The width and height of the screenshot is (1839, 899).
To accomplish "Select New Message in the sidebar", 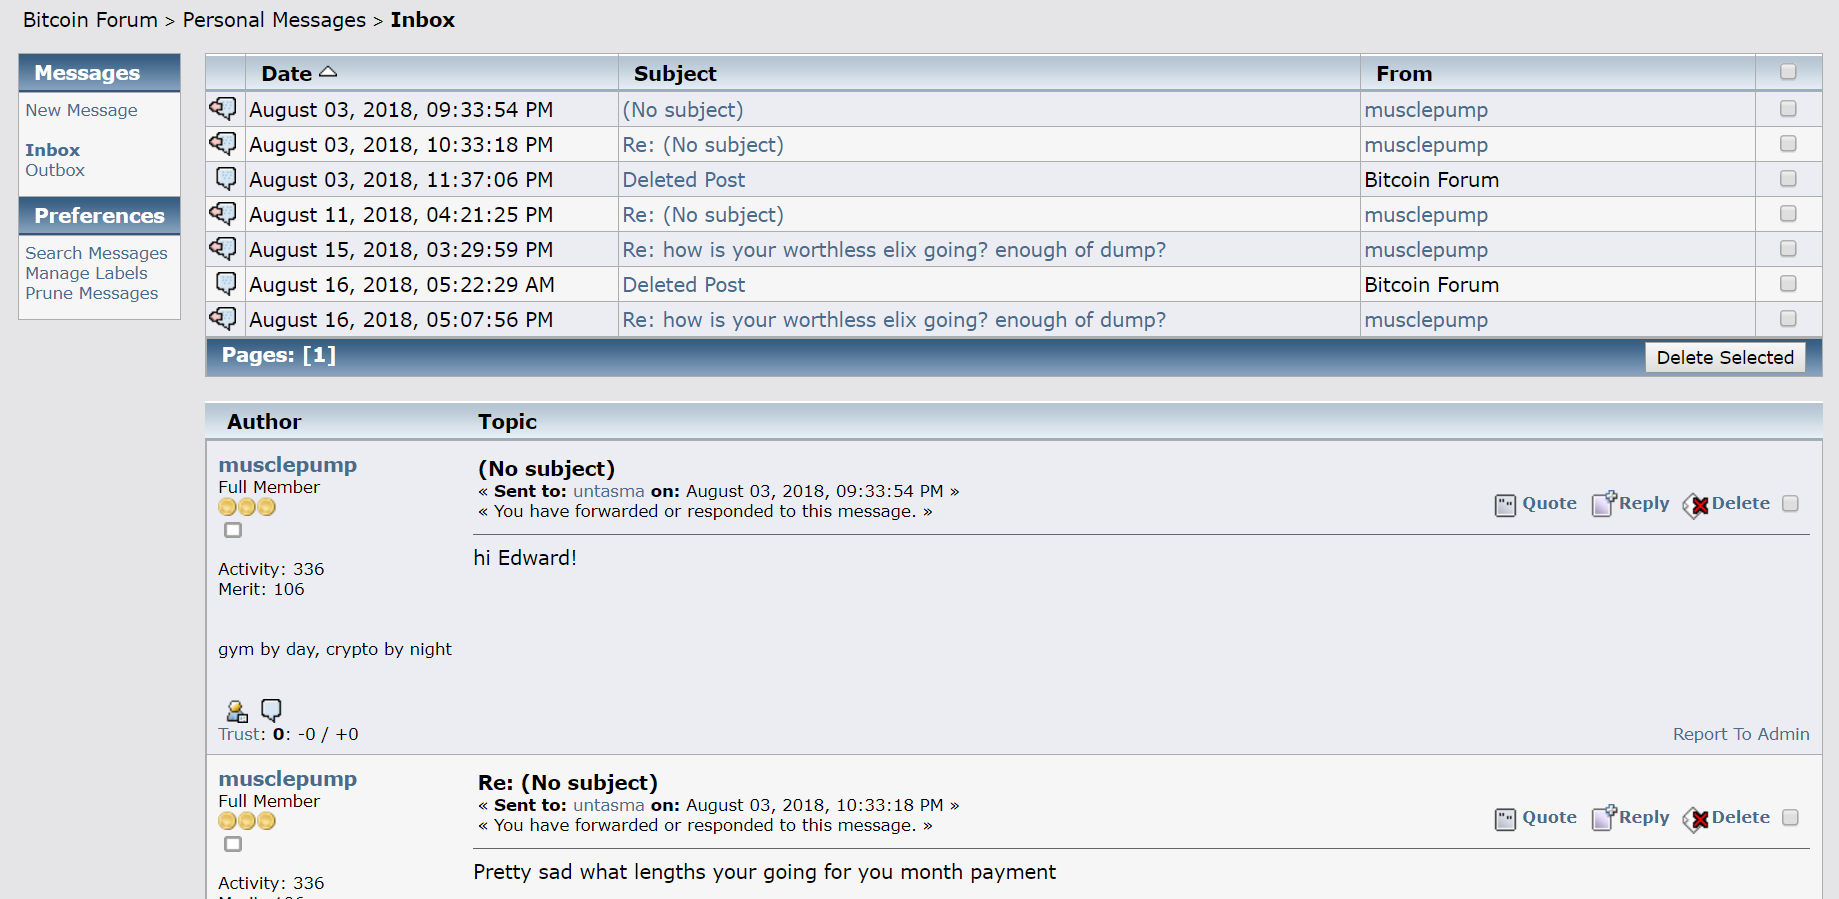I will (81, 110).
